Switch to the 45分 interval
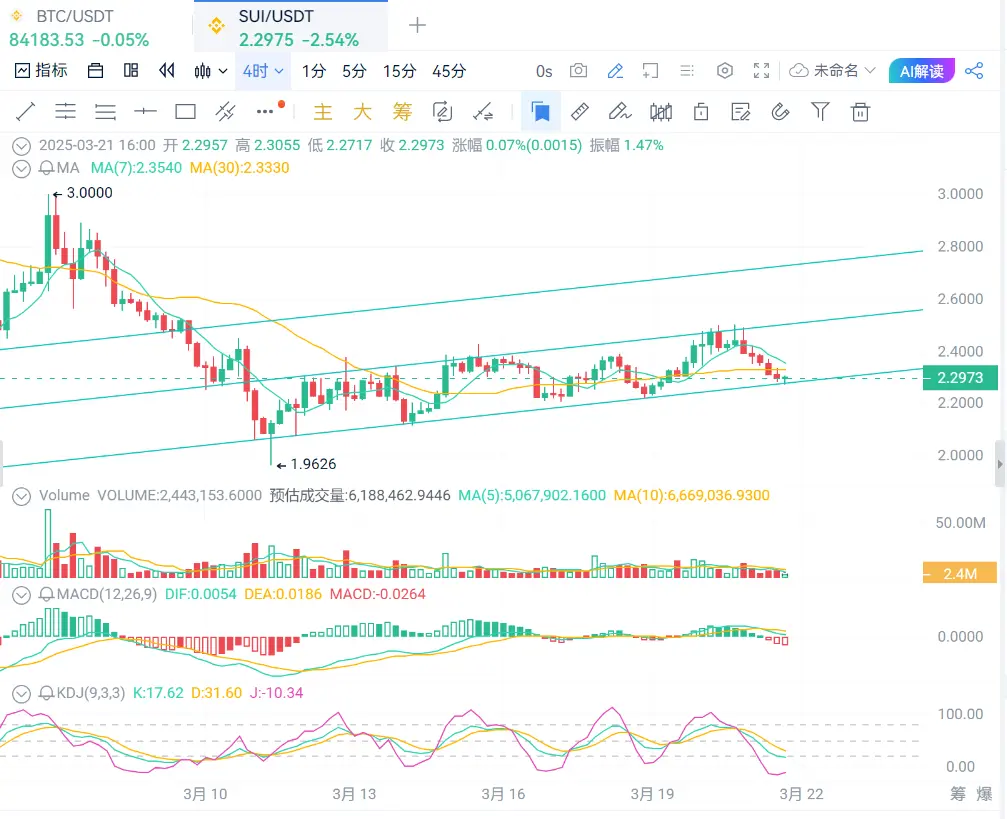The image size is (1007, 819). [449, 71]
